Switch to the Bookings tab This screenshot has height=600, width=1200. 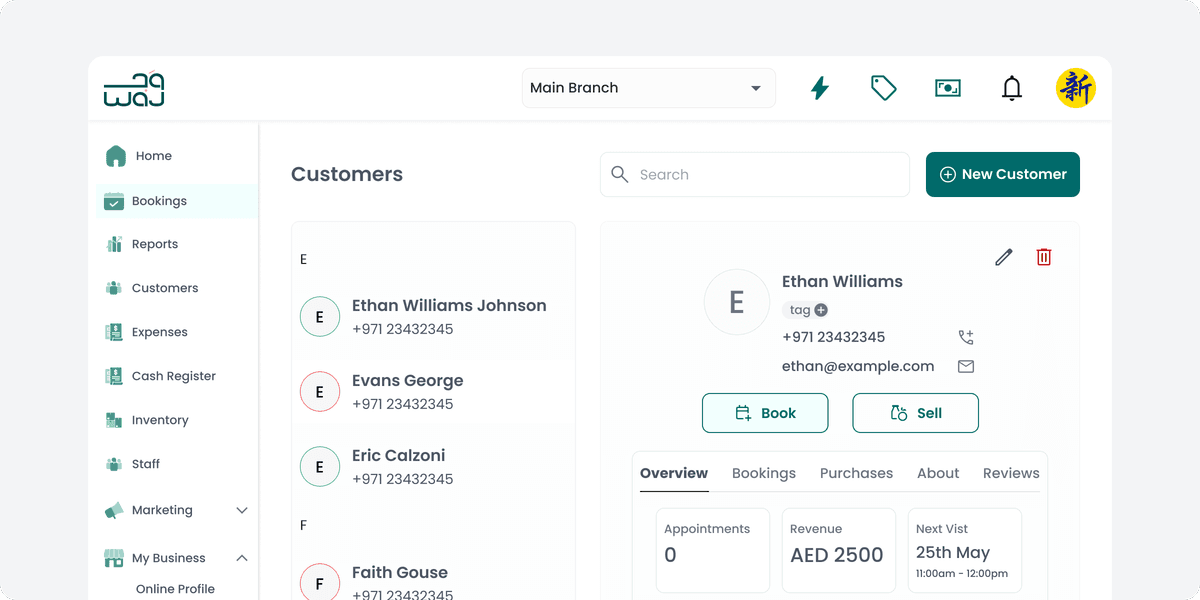click(763, 473)
